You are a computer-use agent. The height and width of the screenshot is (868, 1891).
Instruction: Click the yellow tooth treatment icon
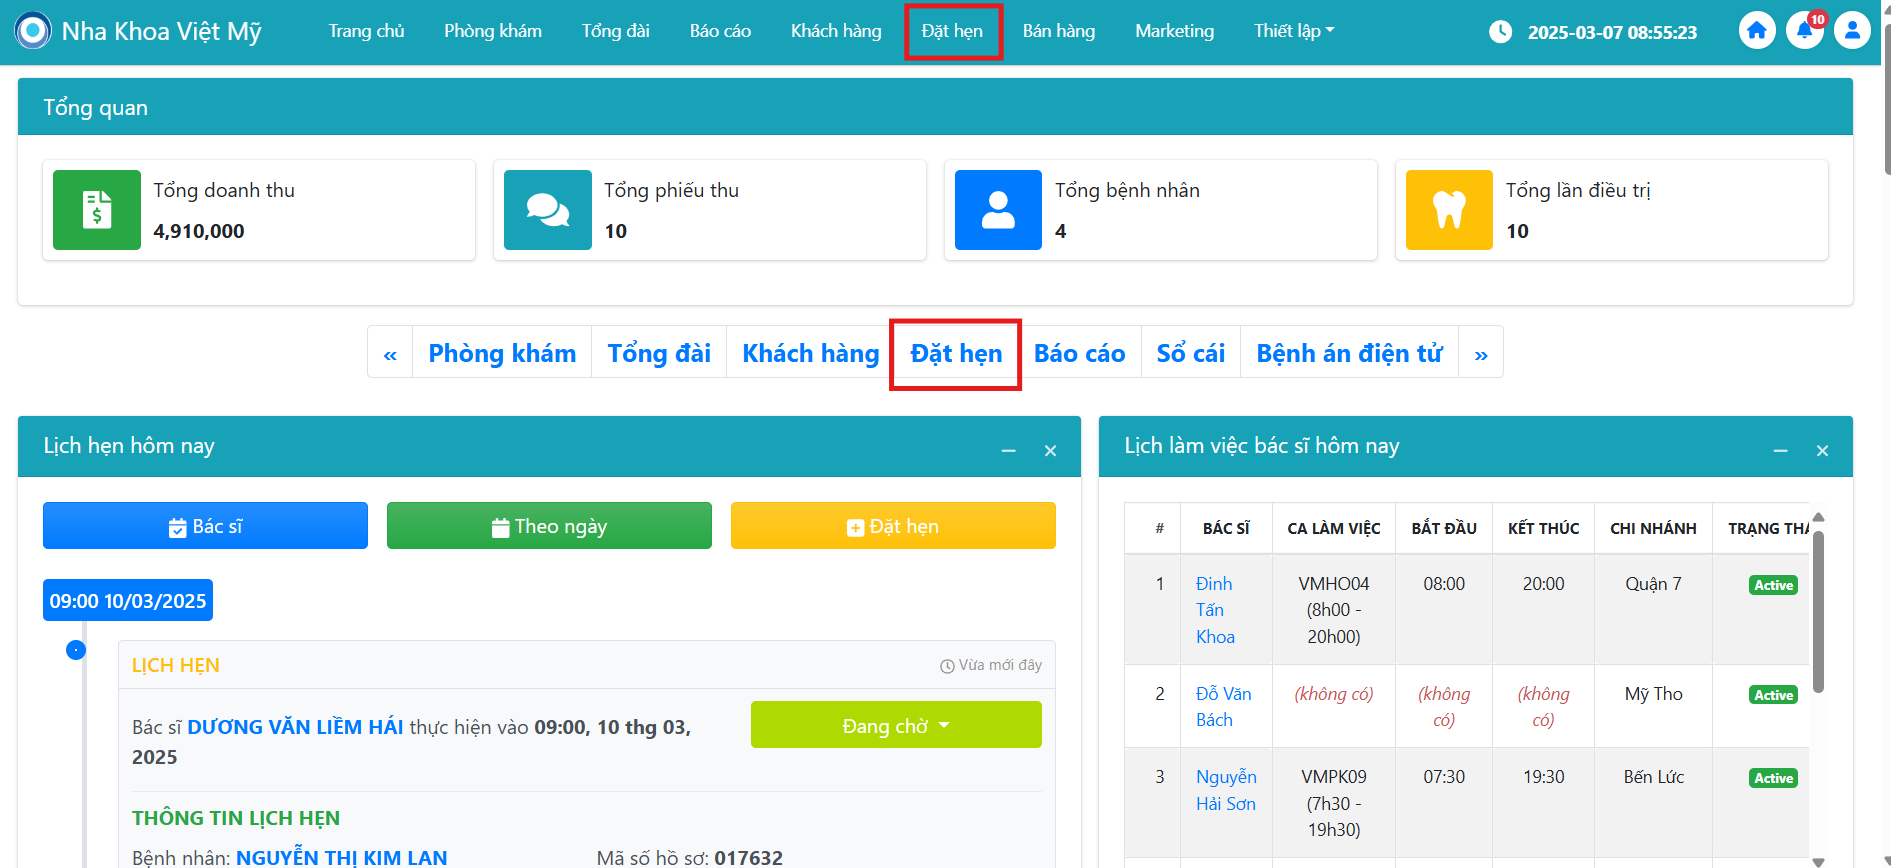[1449, 210]
